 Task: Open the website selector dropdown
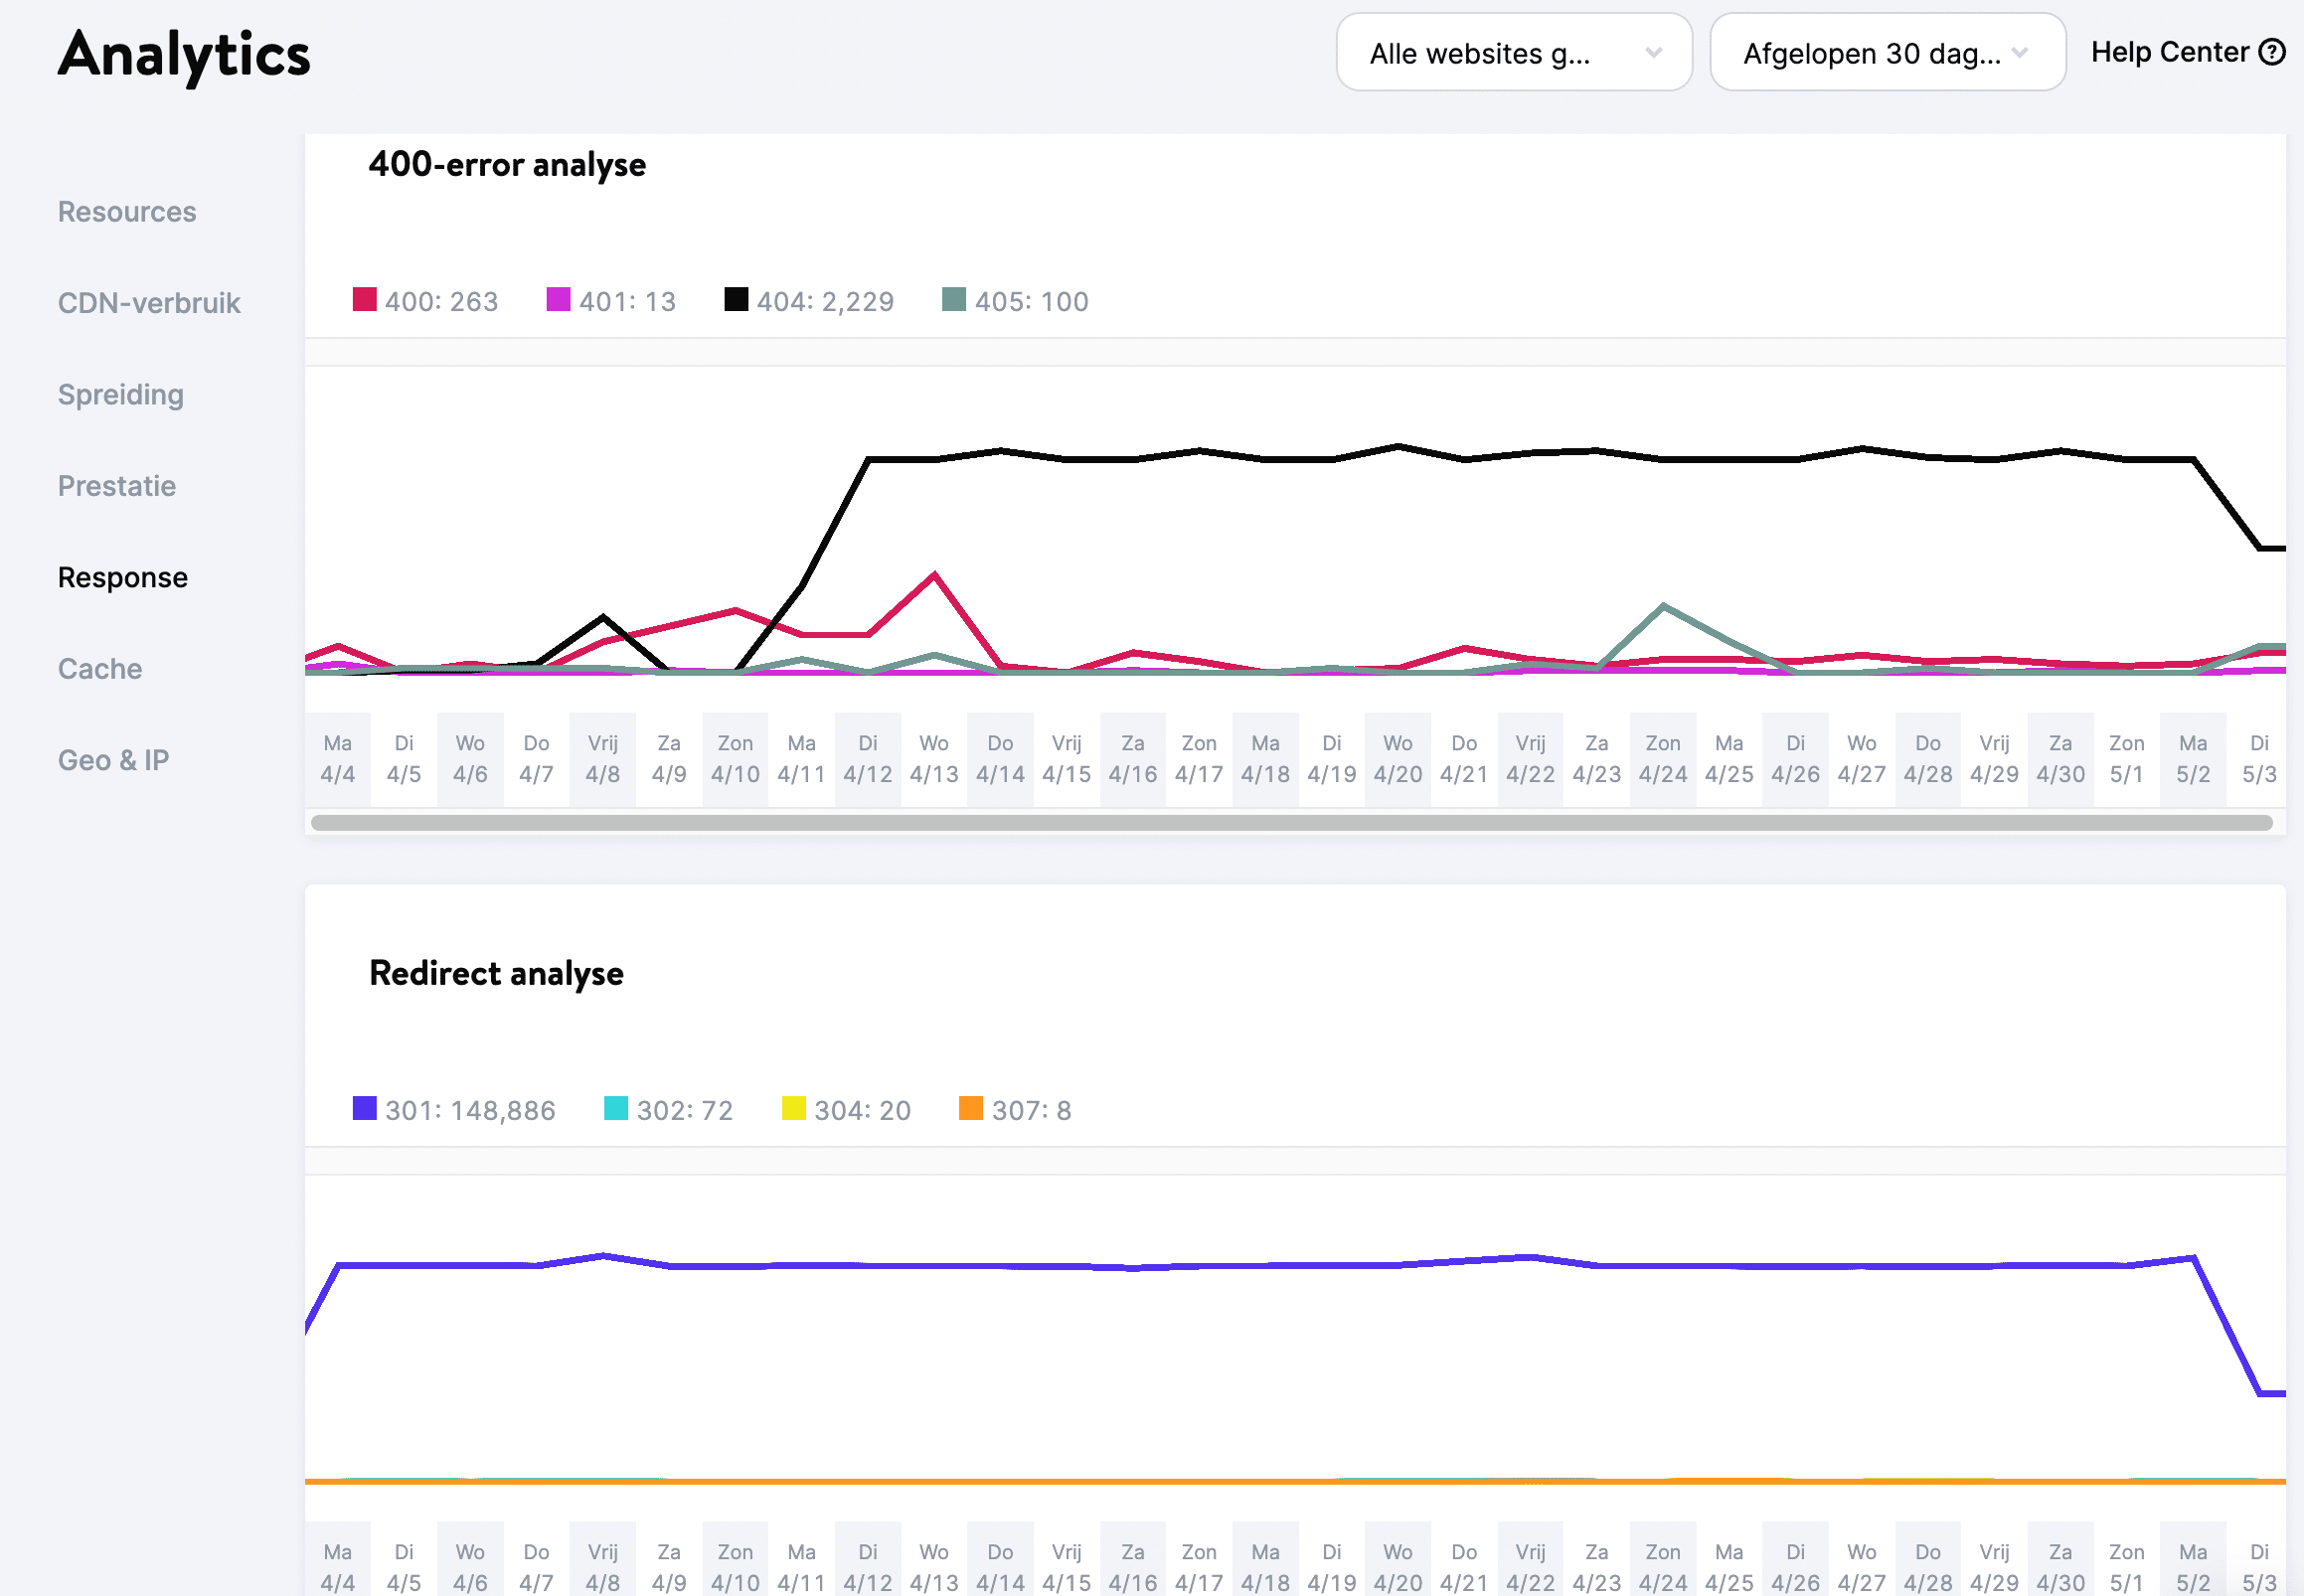(1513, 52)
